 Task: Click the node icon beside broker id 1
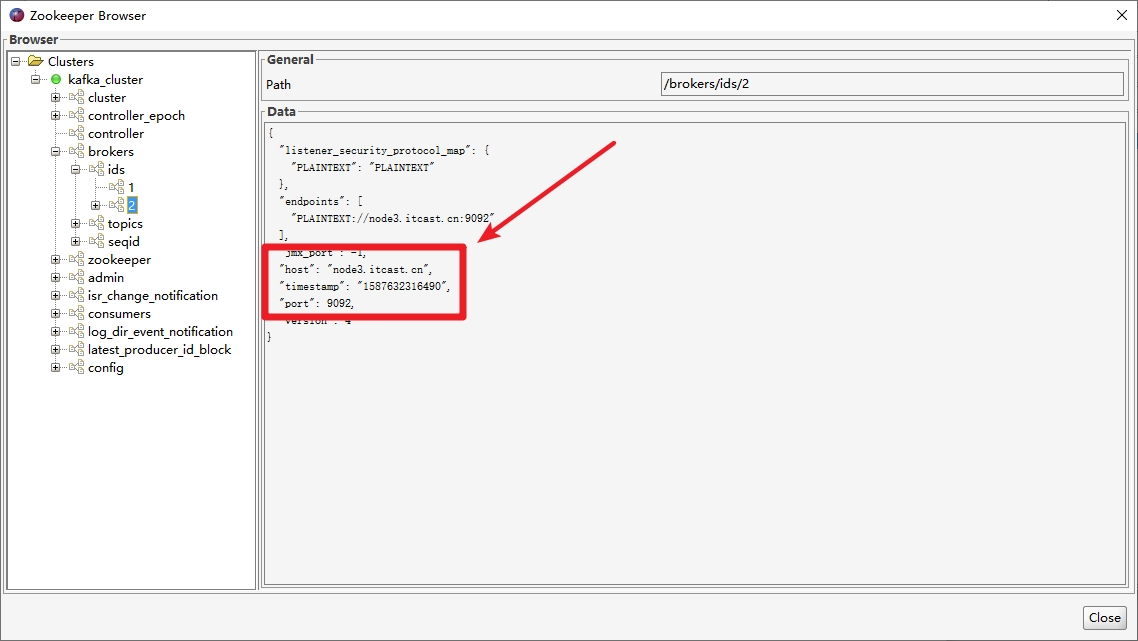(116, 187)
